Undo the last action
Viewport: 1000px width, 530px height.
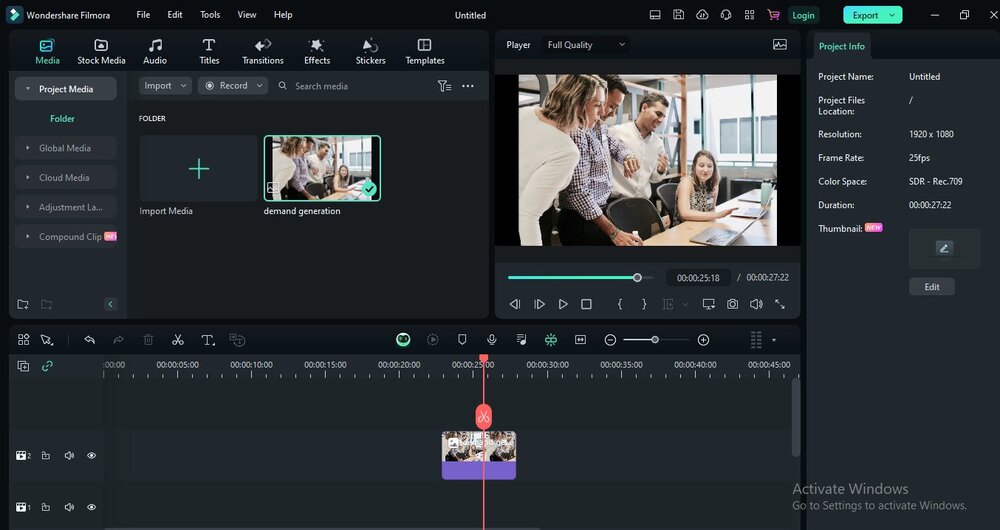(89, 340)
